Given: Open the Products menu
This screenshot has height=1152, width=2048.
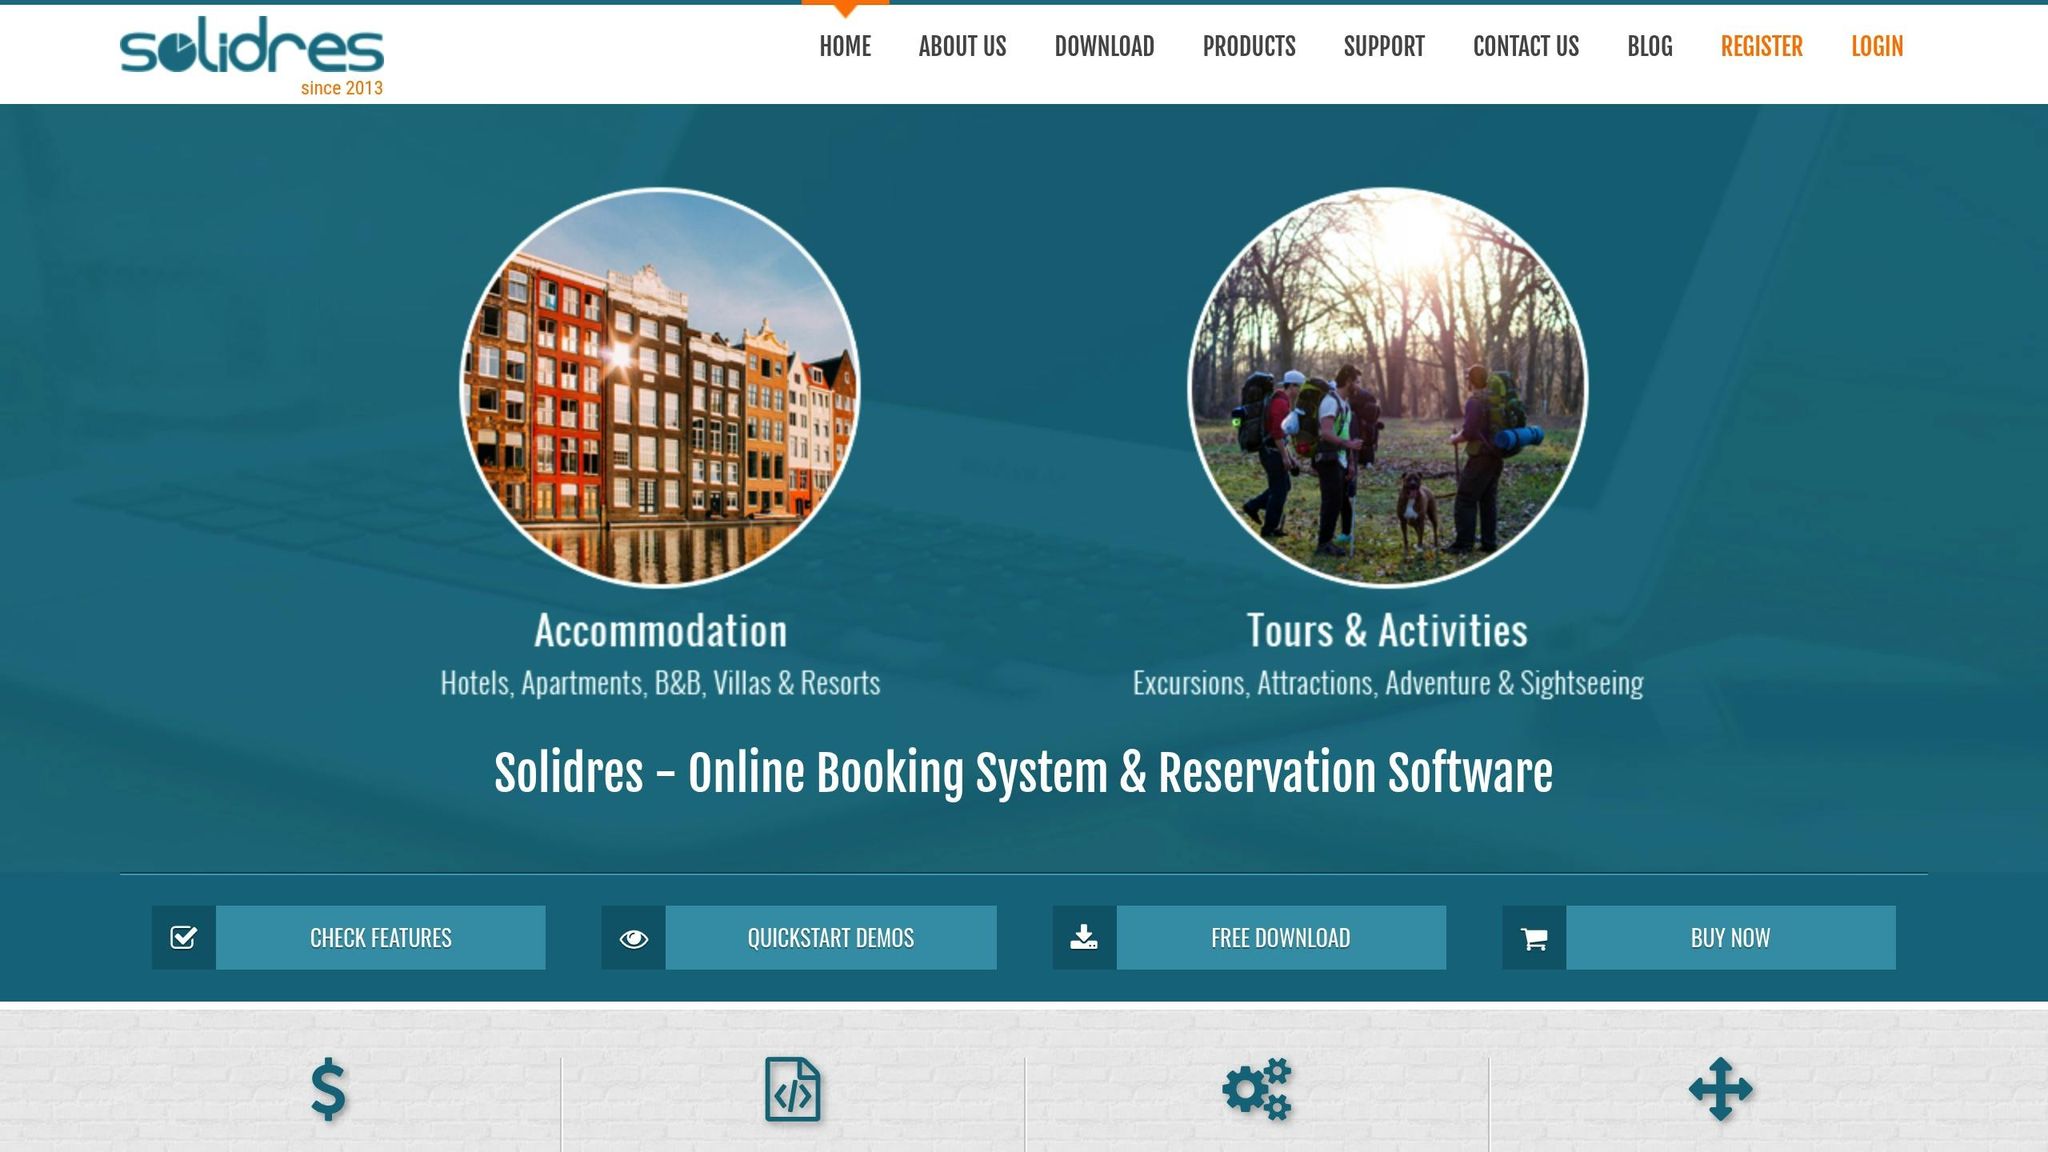Looking at the screenshot, I should click(1248, 47).
